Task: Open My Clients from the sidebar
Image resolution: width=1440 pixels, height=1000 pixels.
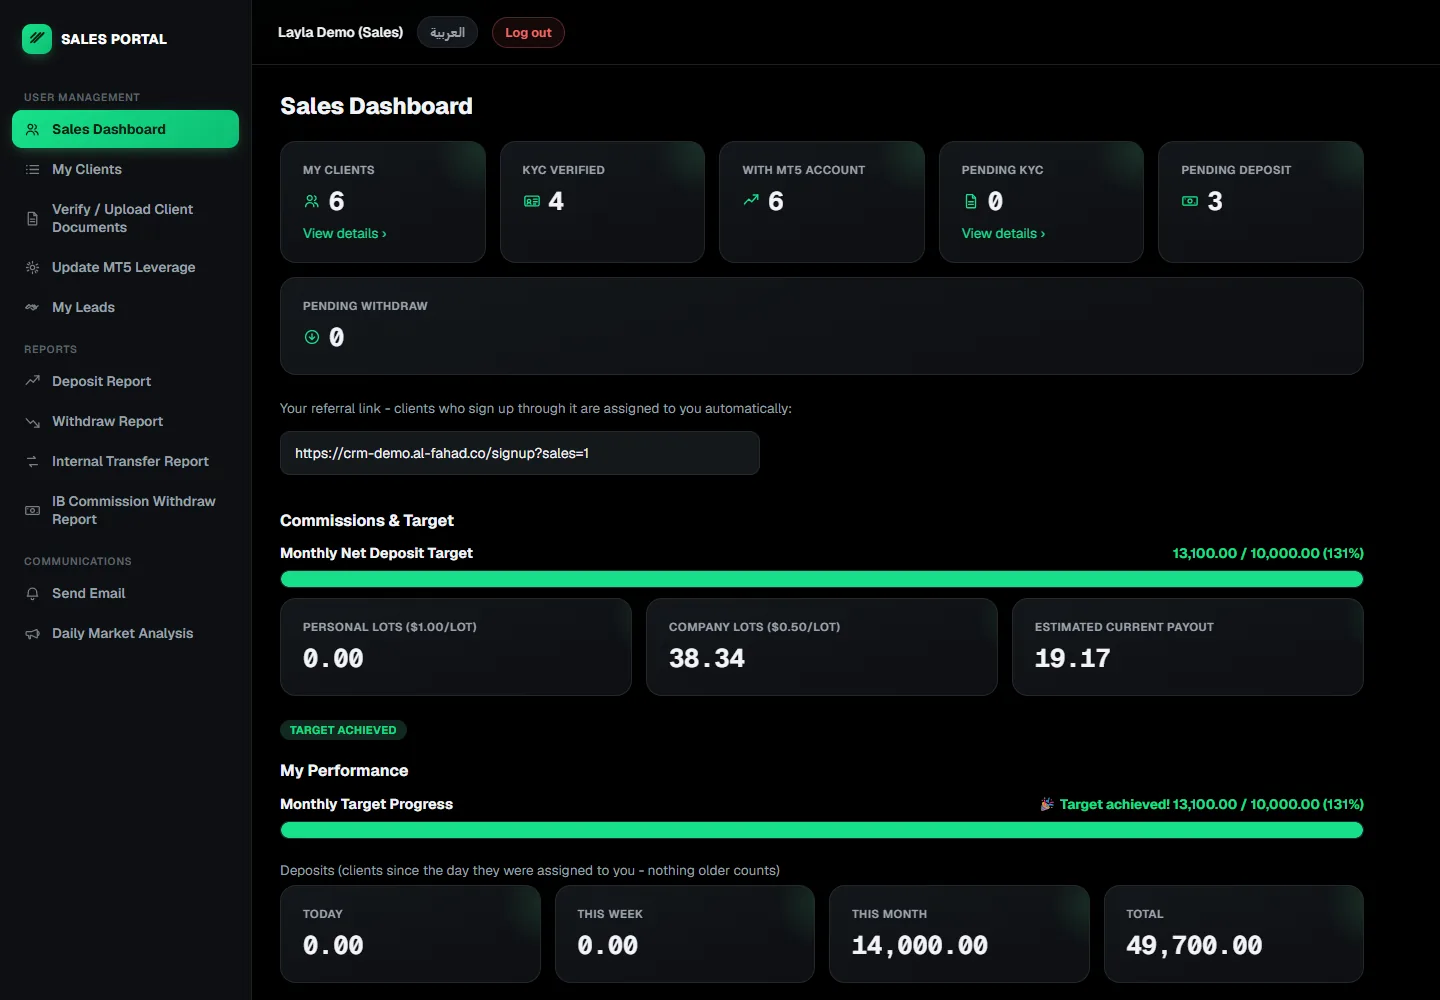Action: coord(125,169)
